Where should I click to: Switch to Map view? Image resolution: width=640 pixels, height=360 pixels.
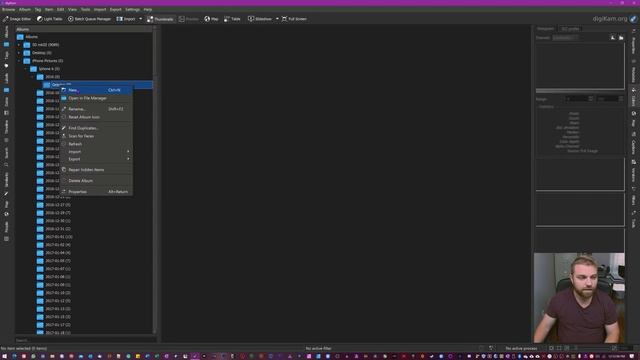[x=211, y=19]
